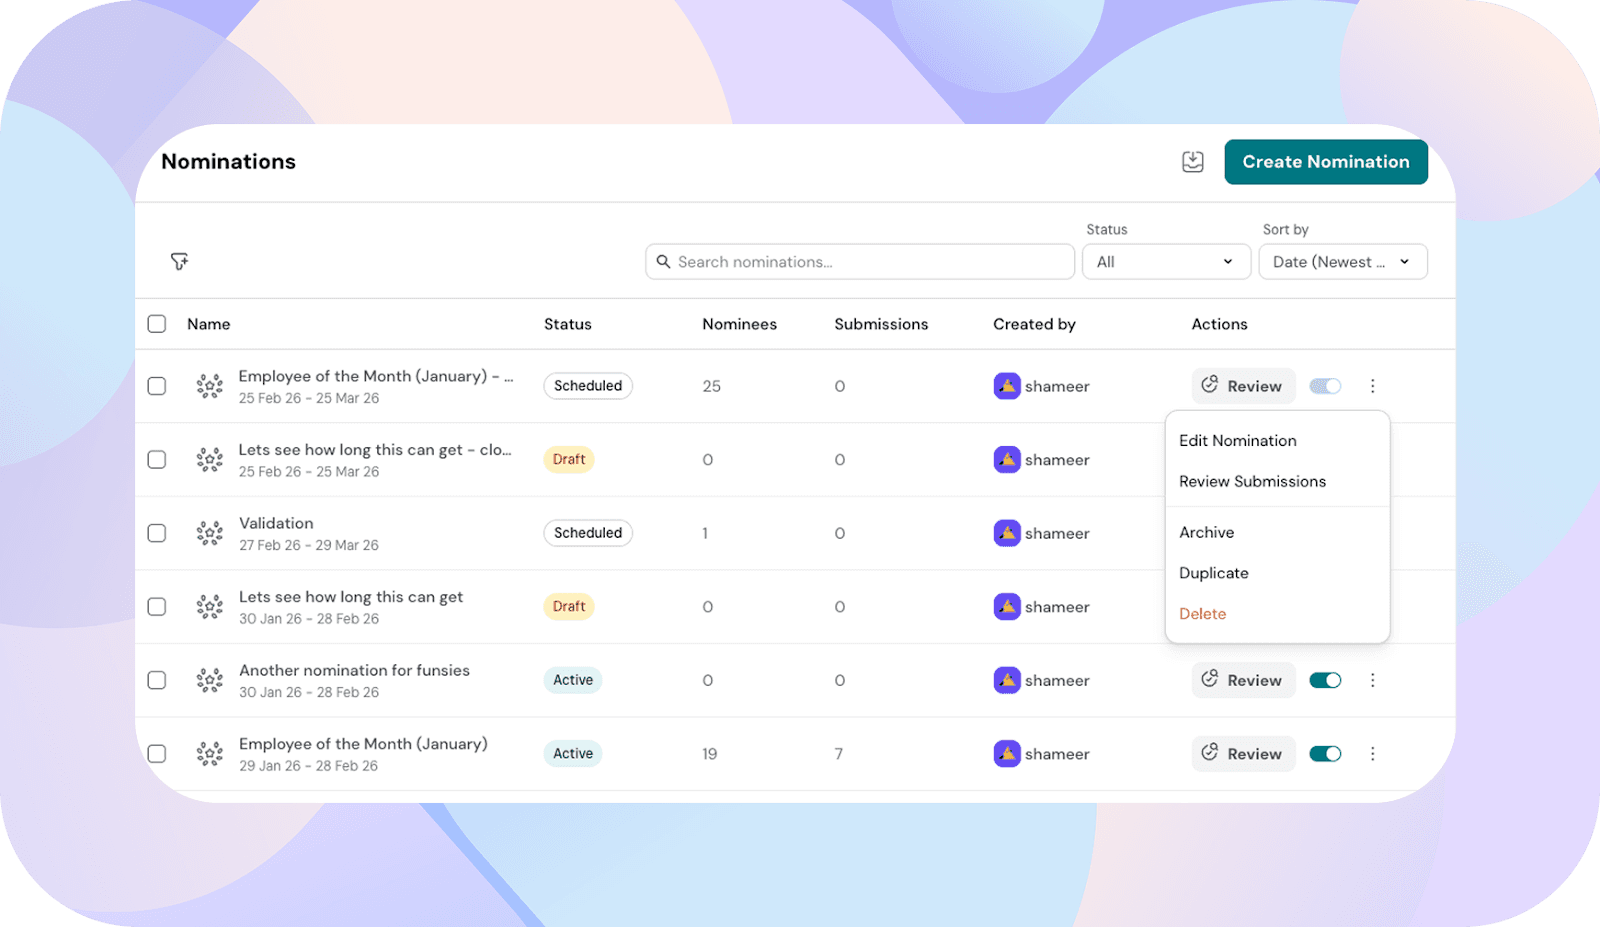This screenshot has width=1600, height=927.
Task: Open the add filter funnel icon
Action: tap(179, 262)
